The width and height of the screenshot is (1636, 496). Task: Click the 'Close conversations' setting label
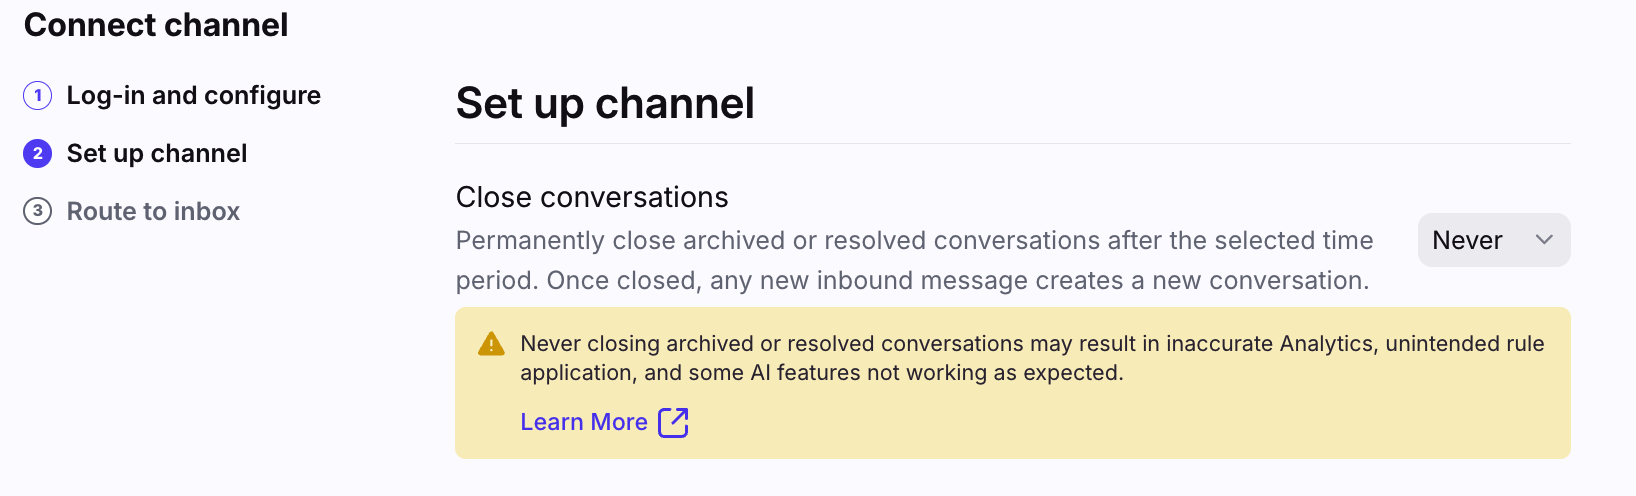(592, 197)
